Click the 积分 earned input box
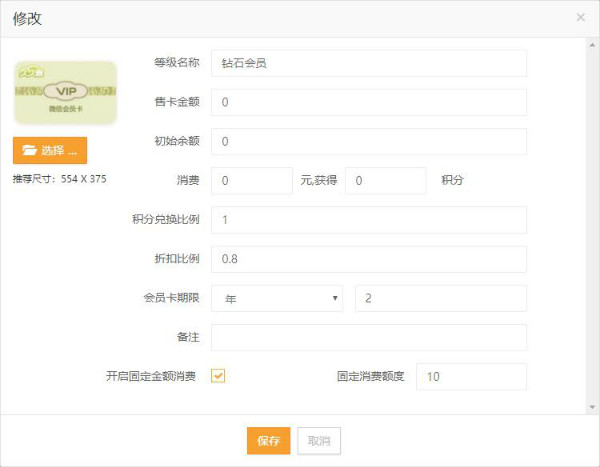600x467 pixels. click(385, 181)
